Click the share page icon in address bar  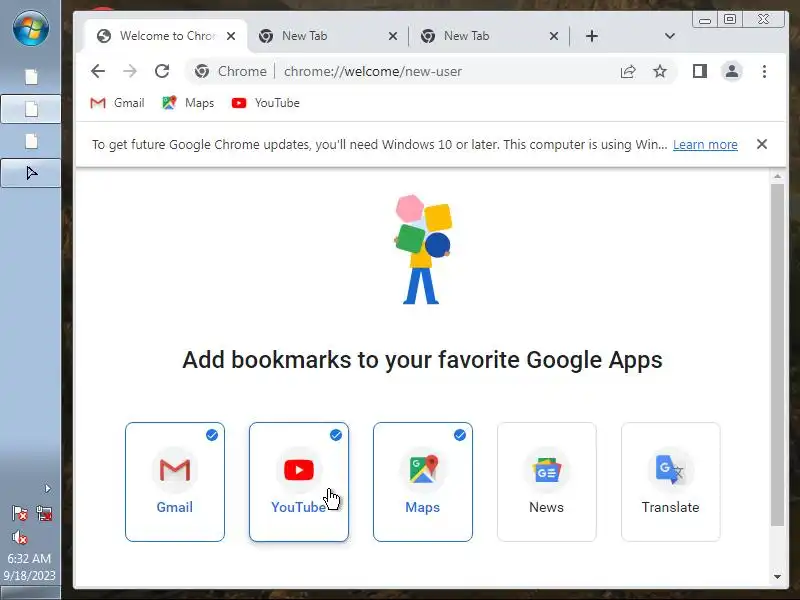(628, 71)
